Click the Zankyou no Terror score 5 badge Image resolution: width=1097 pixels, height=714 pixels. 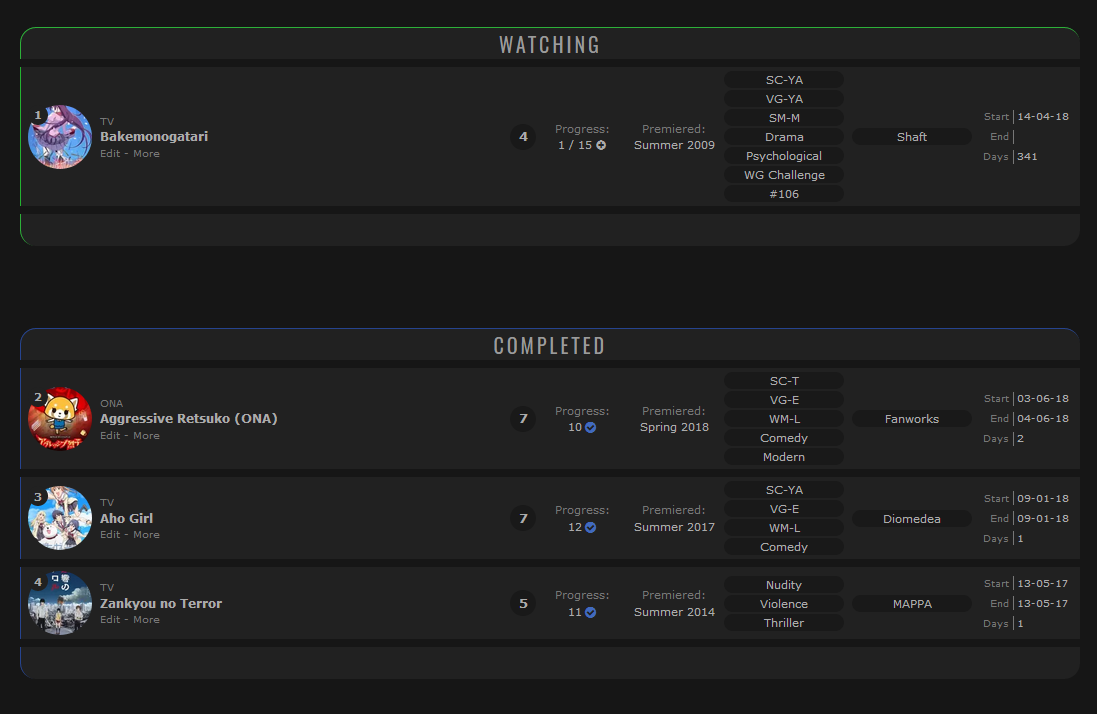pyautogui.click(x=523, y=604)
